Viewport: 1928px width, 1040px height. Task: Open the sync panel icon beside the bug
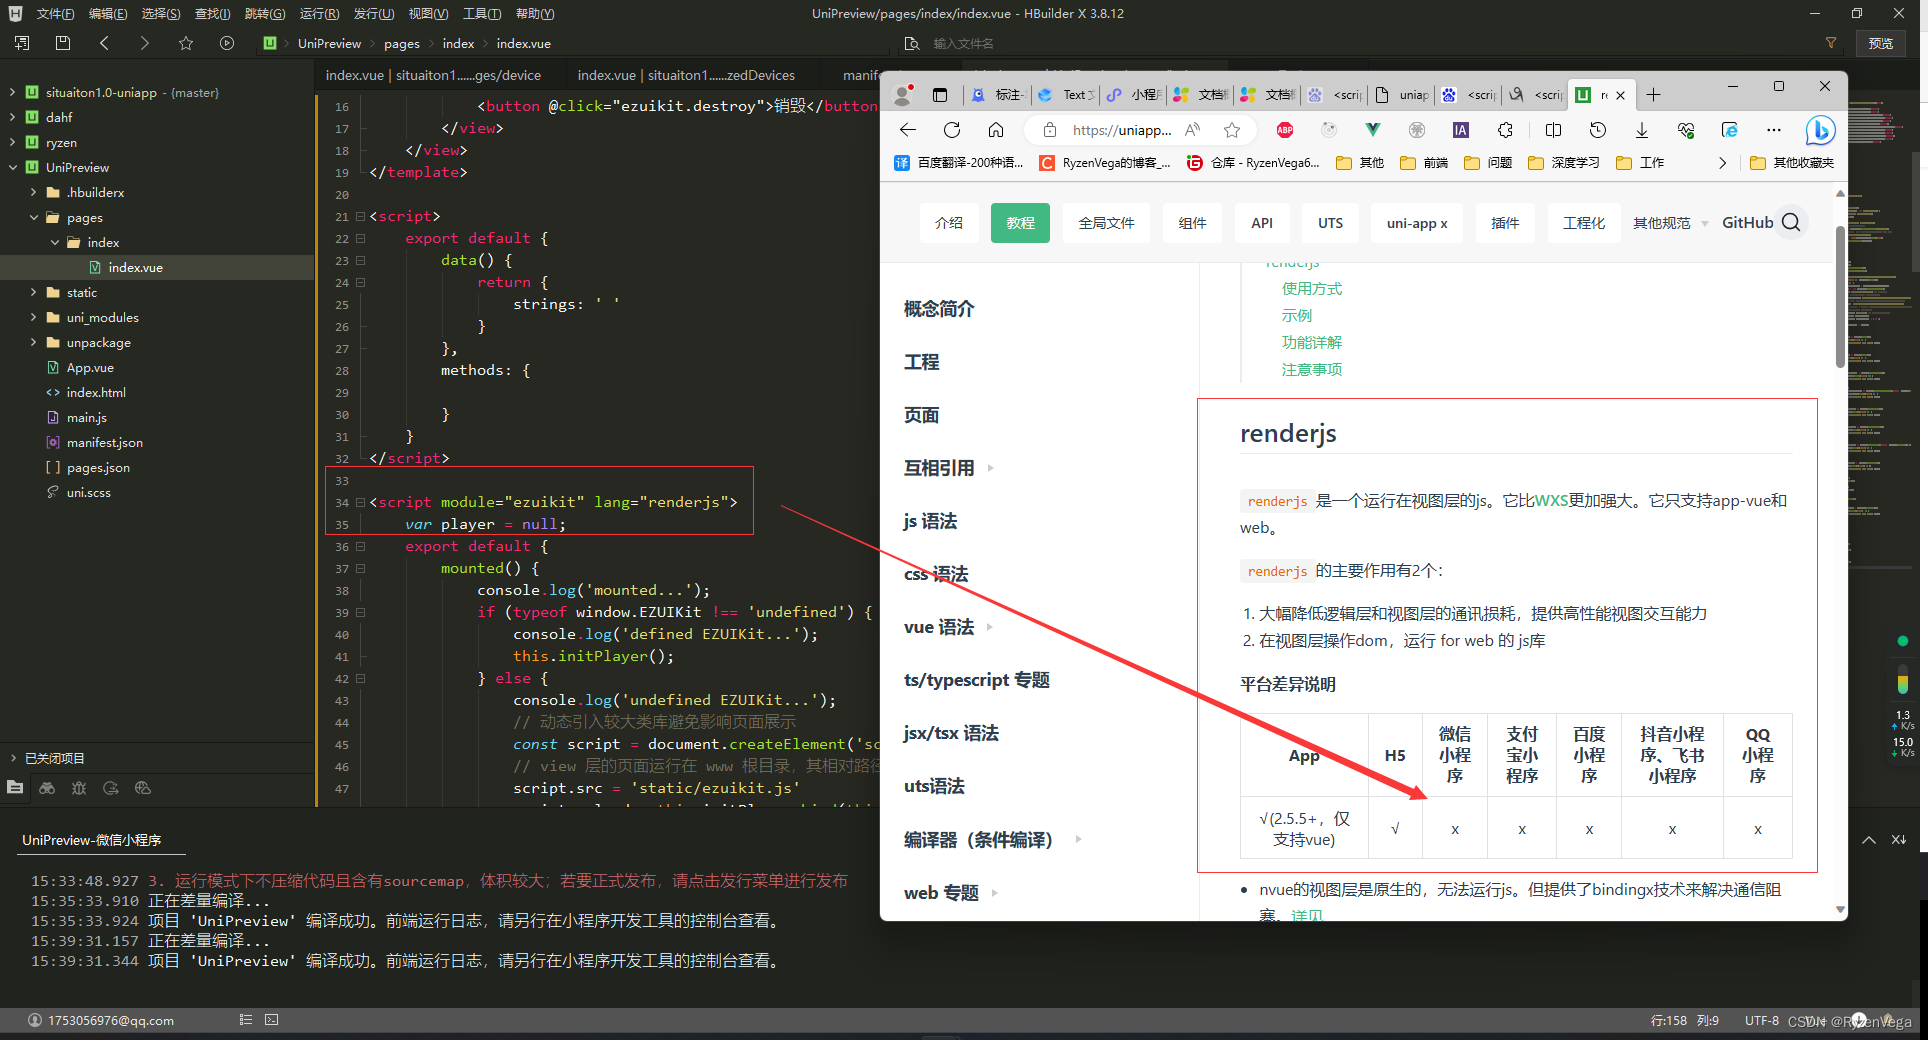click(111, 788)
